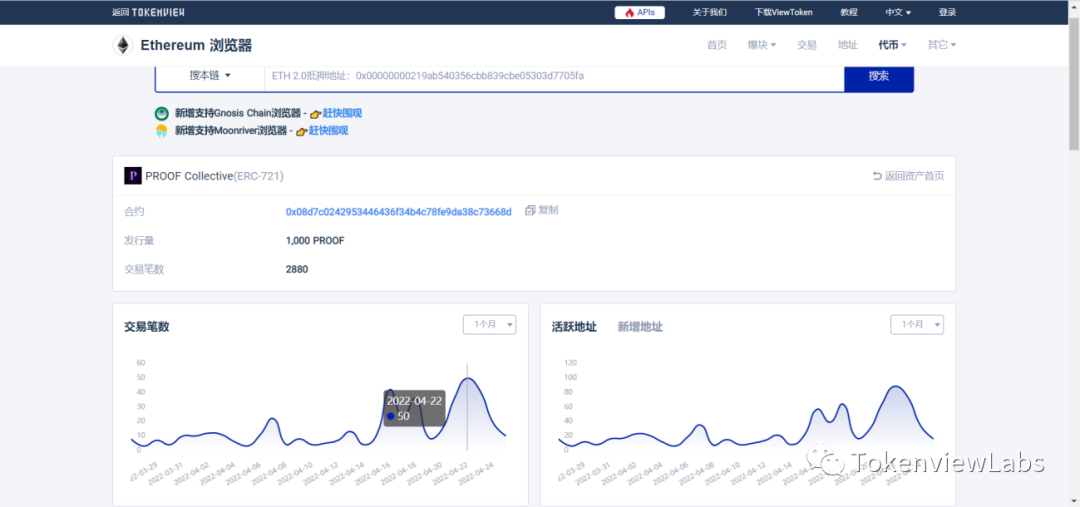Click the Gnosis Chain green icon
The image size is (1080, 507).
point(161,114)
